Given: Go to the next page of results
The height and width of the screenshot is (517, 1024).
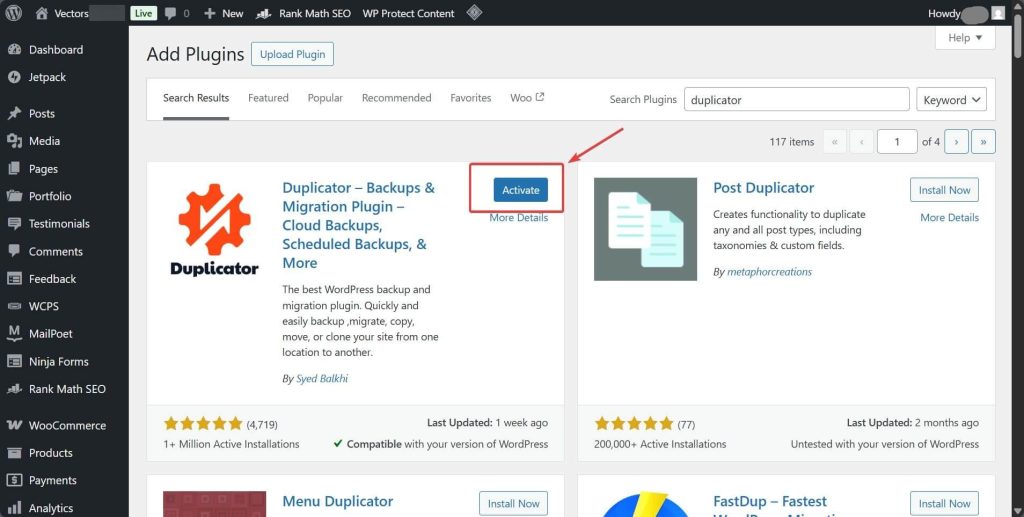Looking at the screenshot, I should tap(956, 142).
